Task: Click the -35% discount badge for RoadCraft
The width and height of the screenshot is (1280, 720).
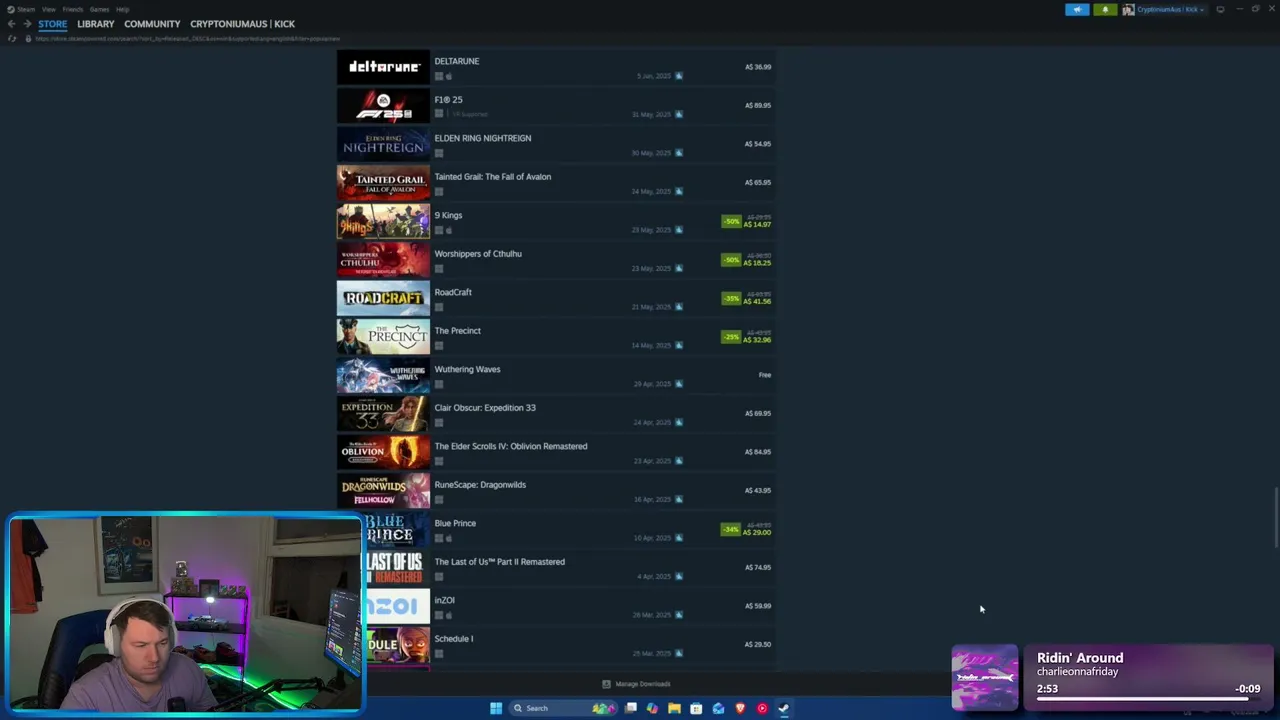Action: [732, 298]
